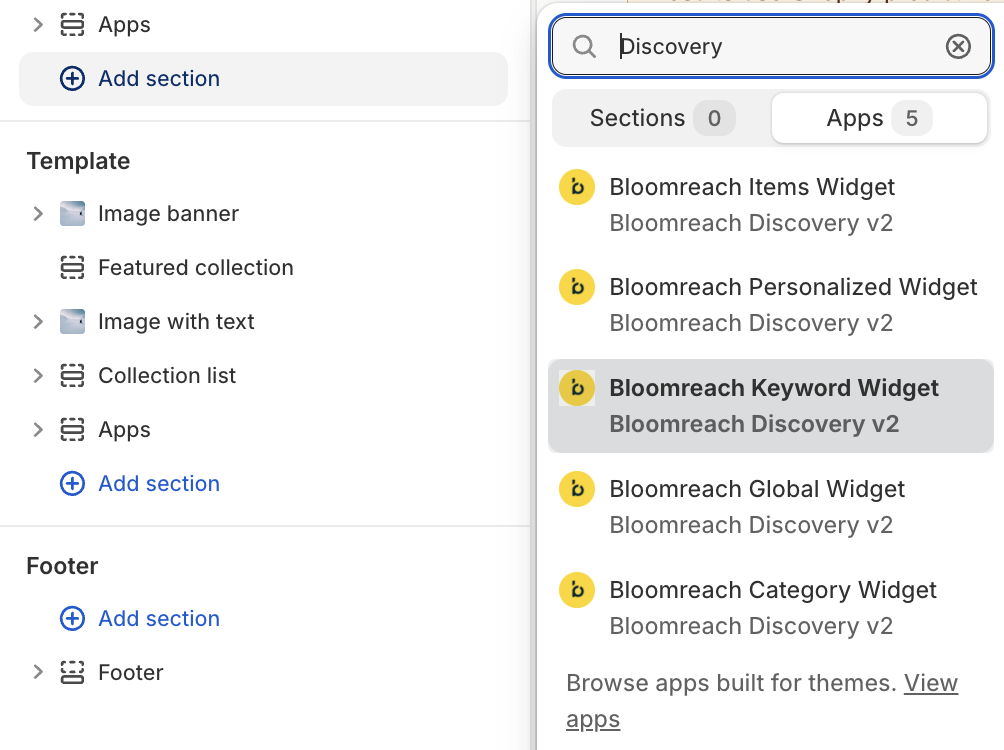Open the View apps link
Viewport: 1004px width, 750px height.
tap(930, 683)
